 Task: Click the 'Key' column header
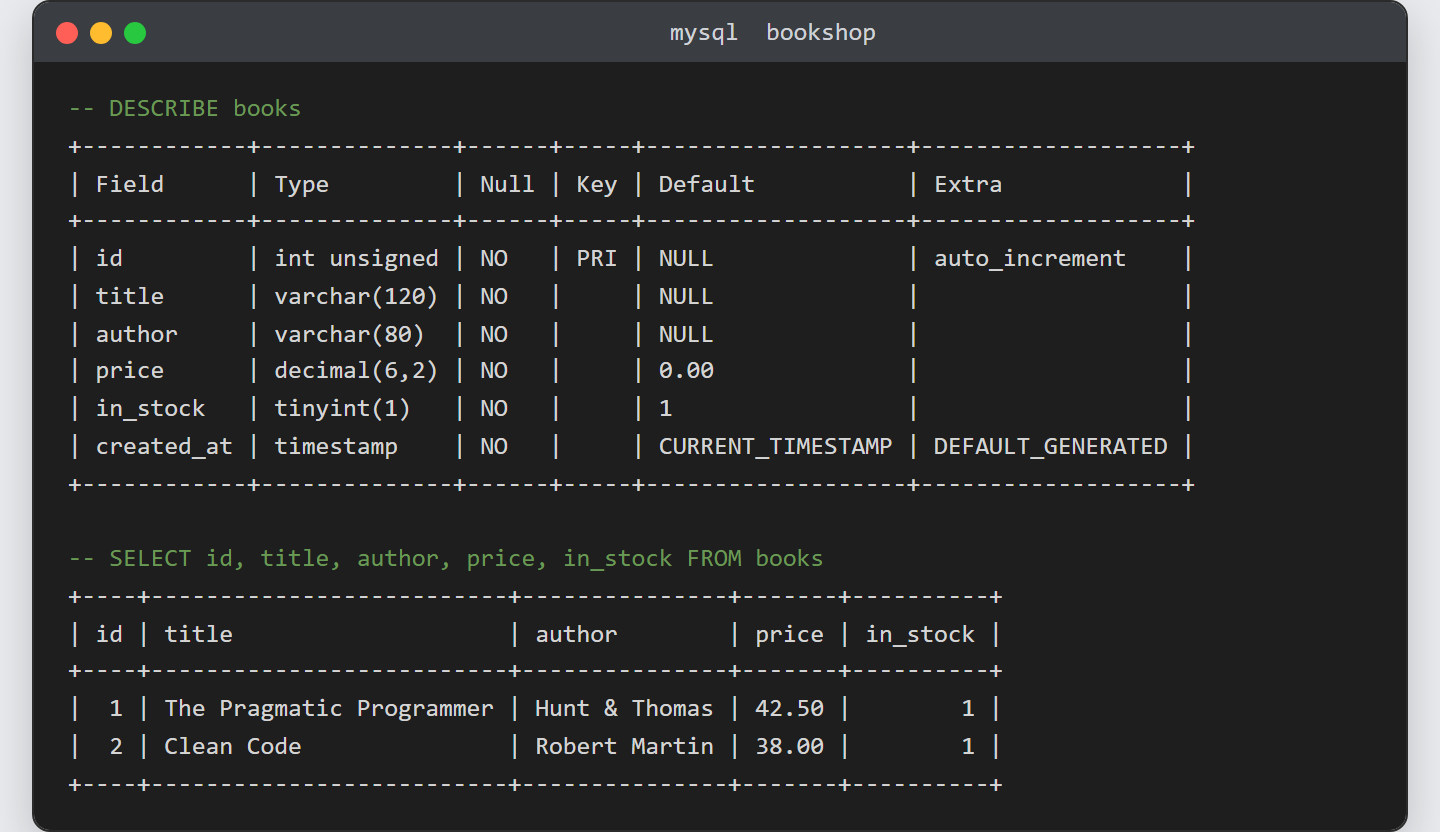coord(597,184)
